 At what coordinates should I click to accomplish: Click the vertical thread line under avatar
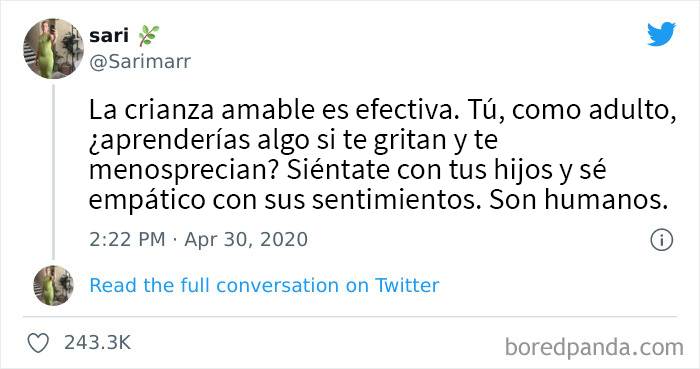point(54,172)
